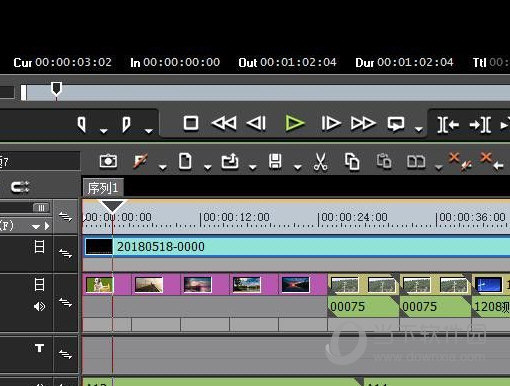Viewport: 510px width, 386px height.
Task: Toggle sync-lock on top video track
Action: [x=65, y=253]
